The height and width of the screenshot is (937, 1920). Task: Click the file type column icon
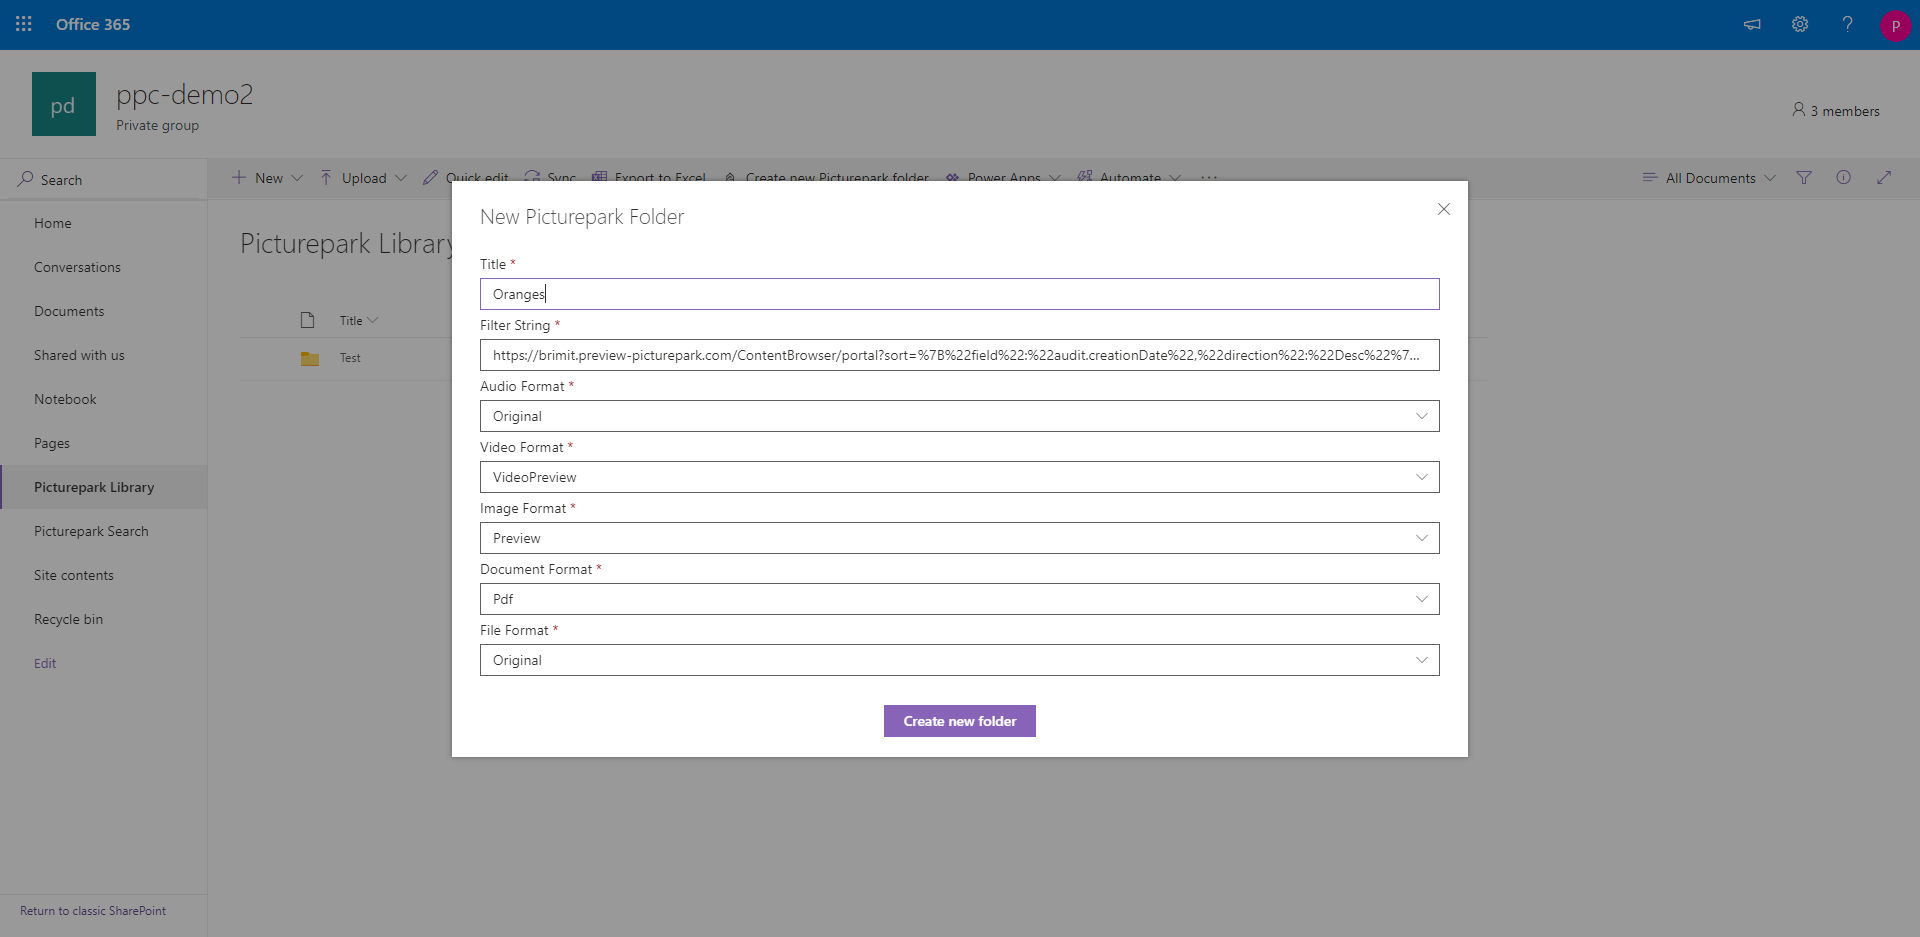click(x=308, y=320)
